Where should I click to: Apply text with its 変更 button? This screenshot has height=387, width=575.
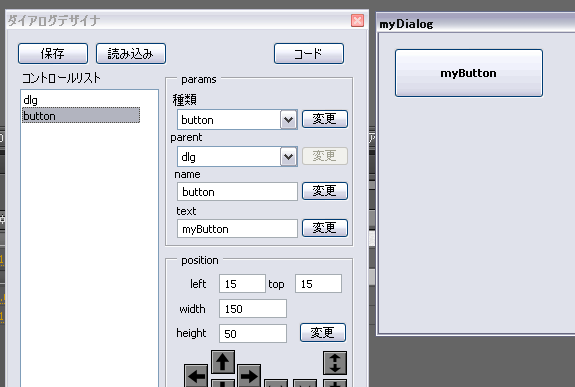325,228
